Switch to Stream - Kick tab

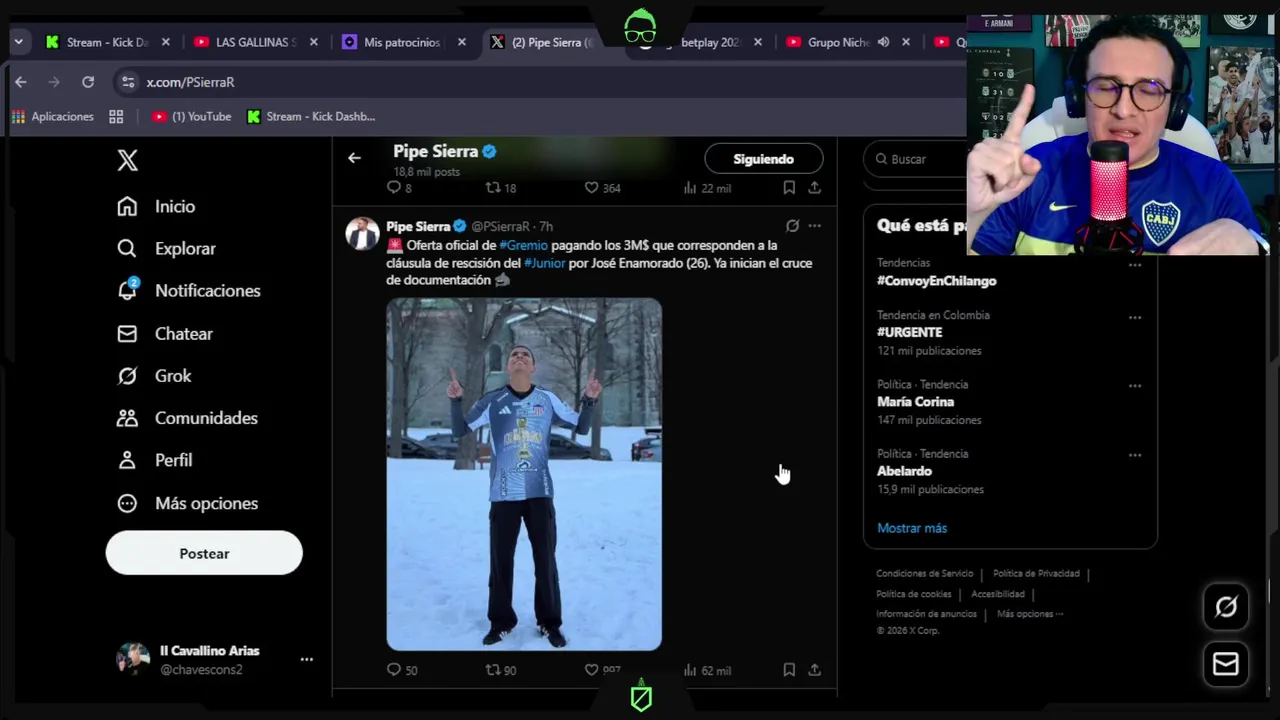pos(107,42)
